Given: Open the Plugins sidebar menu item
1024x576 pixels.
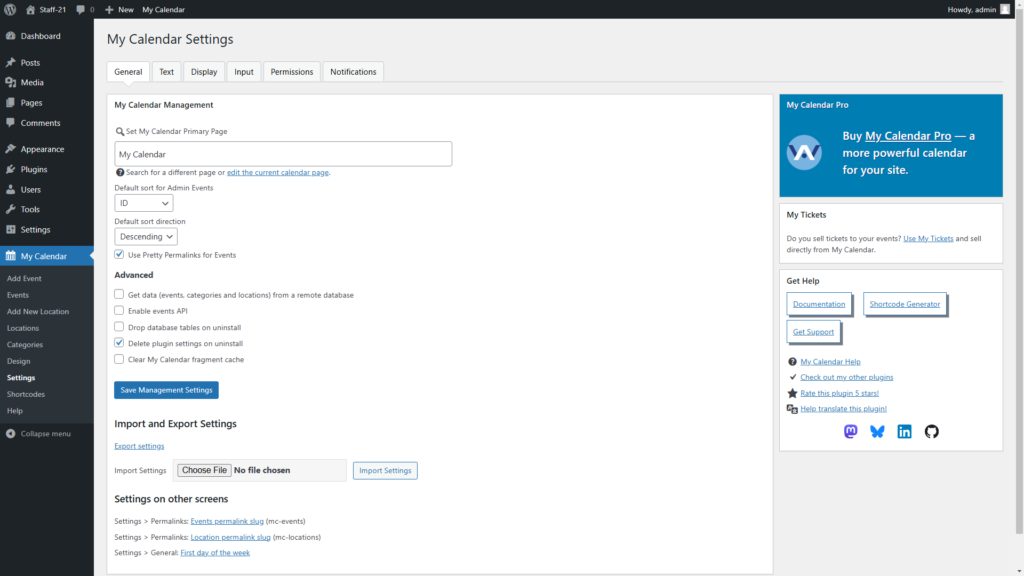Looking at the screenshot, I should point(34,169).
